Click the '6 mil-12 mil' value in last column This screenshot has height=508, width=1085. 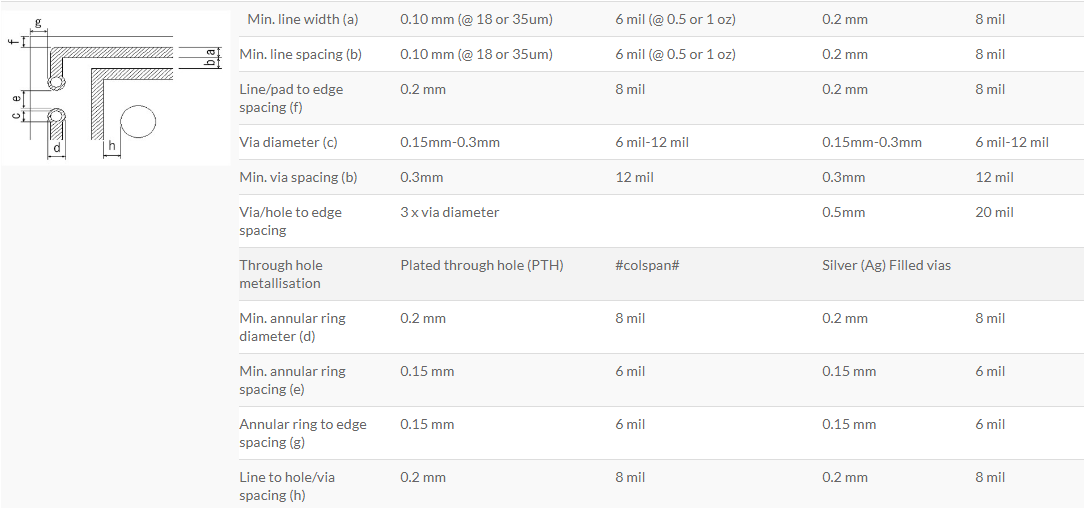(1012, 143)
